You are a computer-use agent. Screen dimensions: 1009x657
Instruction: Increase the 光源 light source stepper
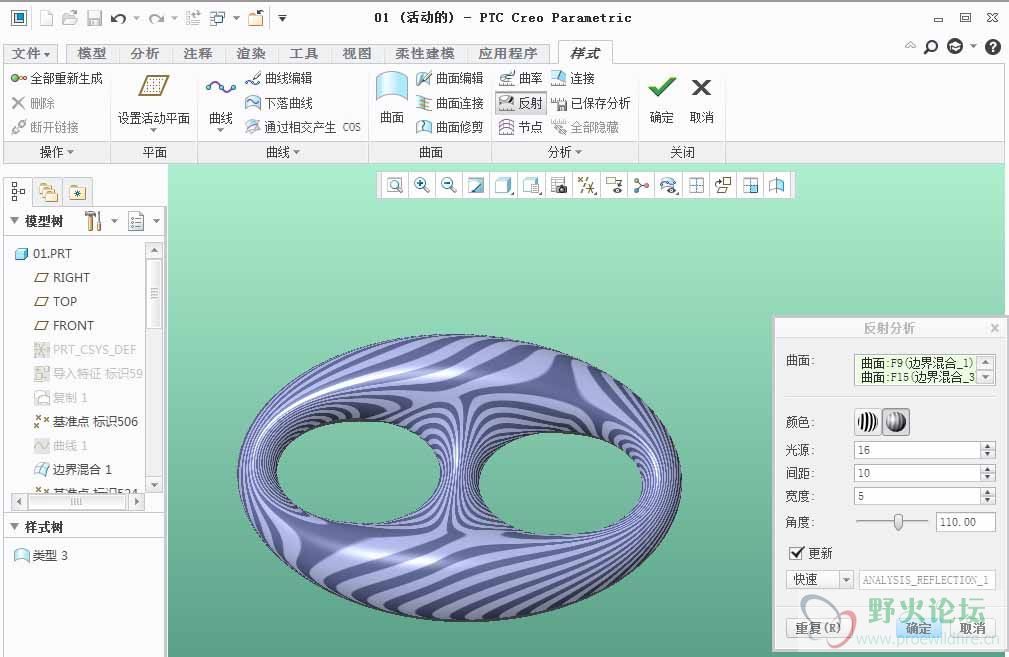(x=988, y=446)
